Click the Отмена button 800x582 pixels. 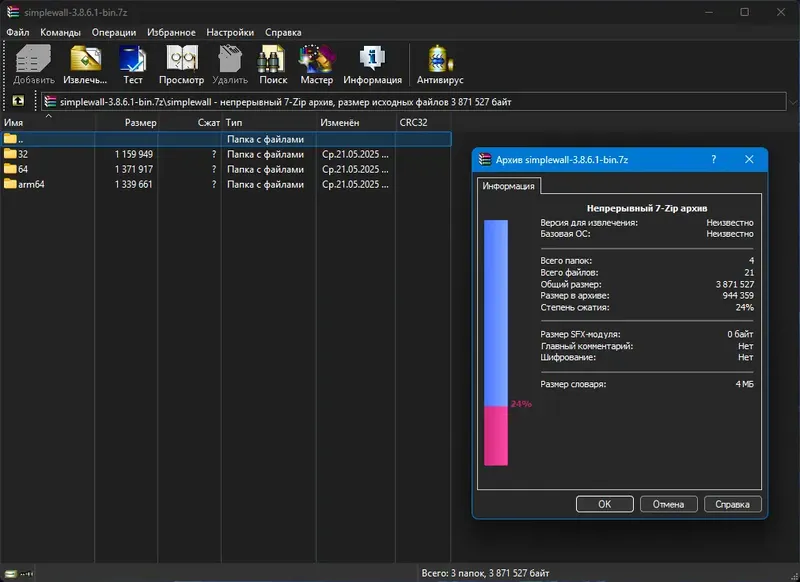tap(668, 504)
